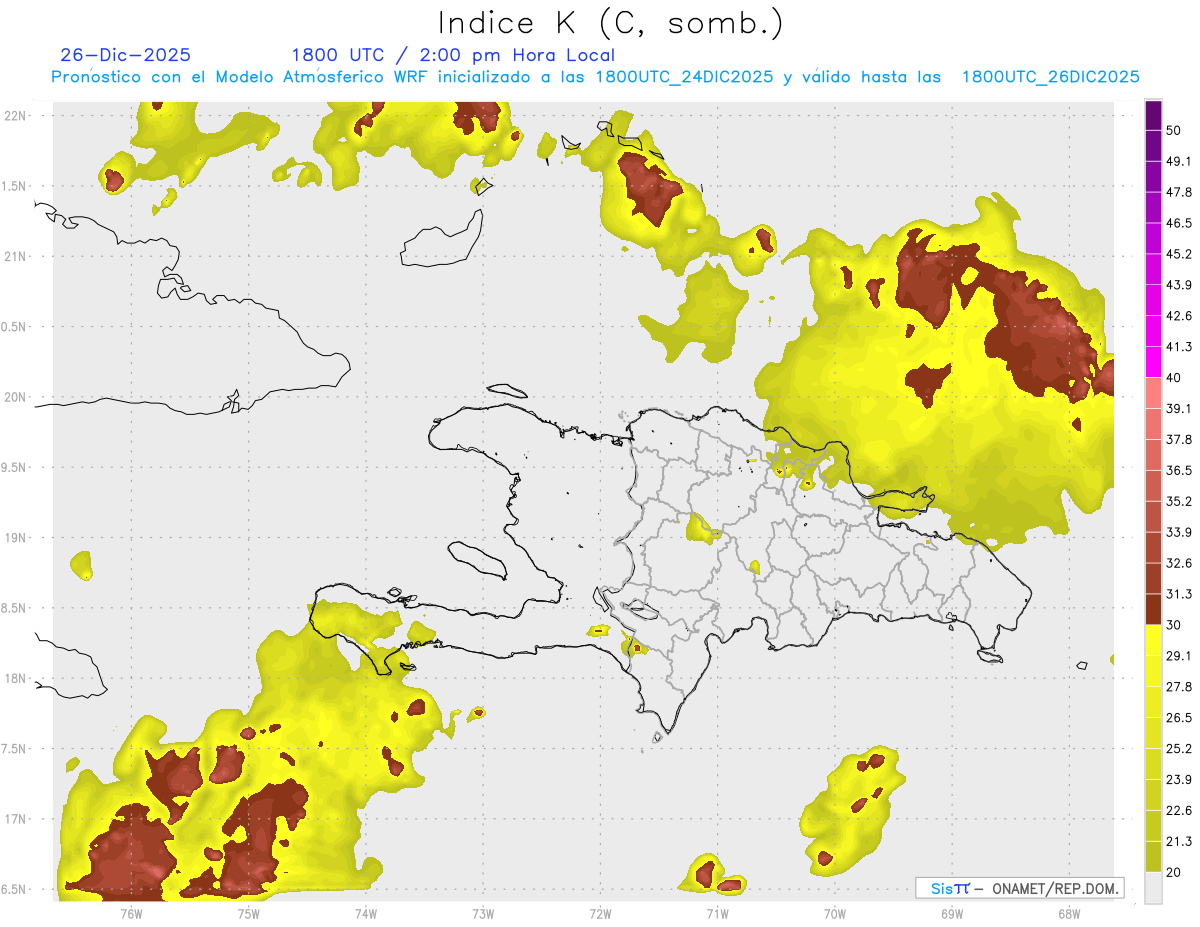Click the '49.1' value on the color scale

pyautogui.click(x=1179, y=161)
